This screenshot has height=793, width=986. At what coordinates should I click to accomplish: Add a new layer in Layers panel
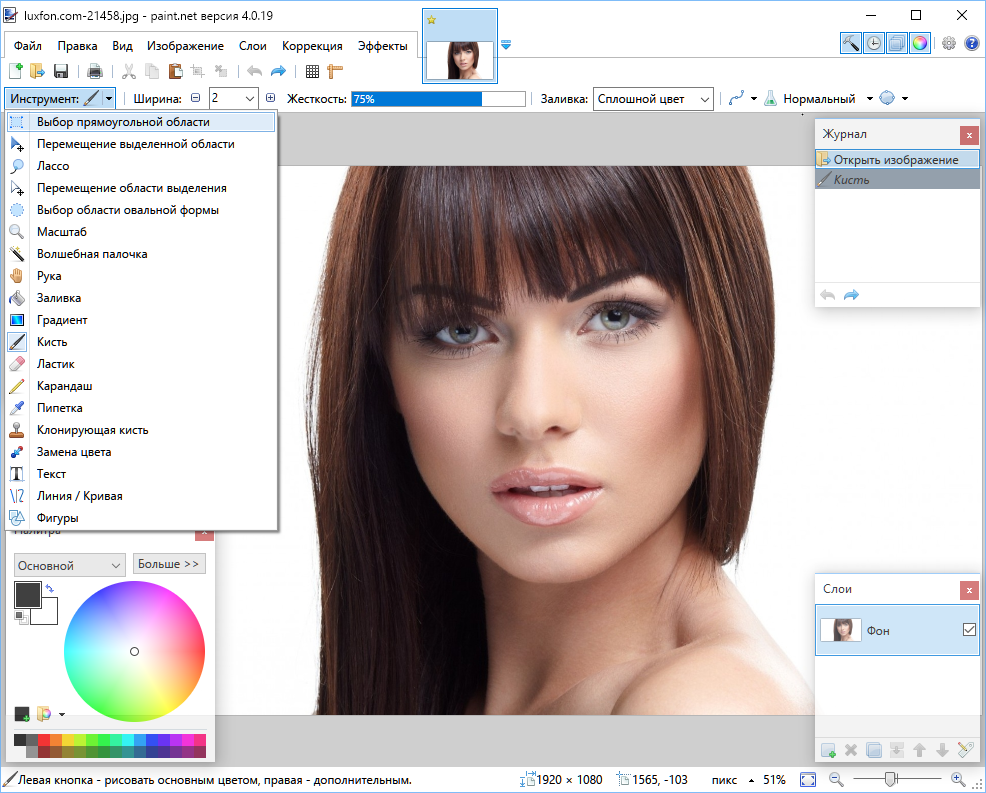(828, 750)
